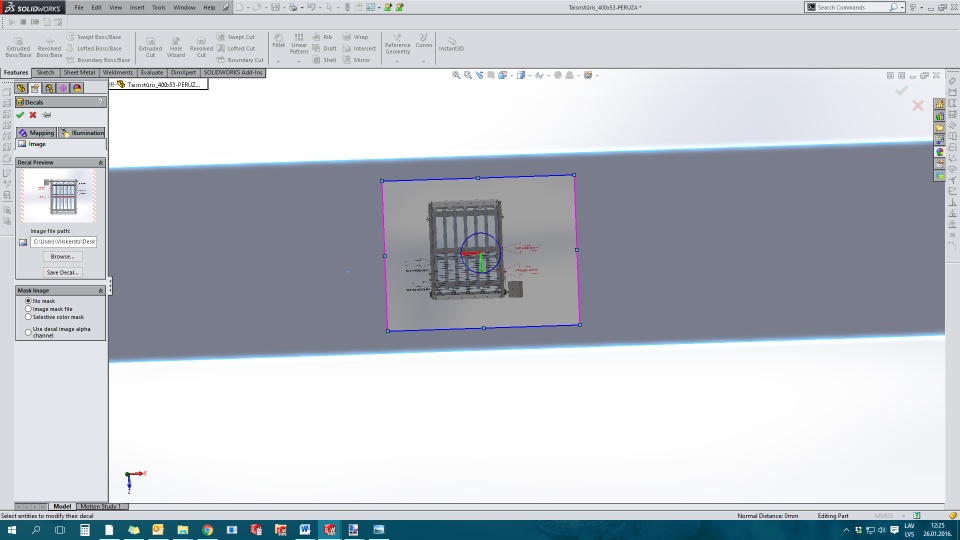The height and width of the screenshot is (540, 960).
Task: Open the FeatureManager design tree tab
Action: (x=21, y=88)
